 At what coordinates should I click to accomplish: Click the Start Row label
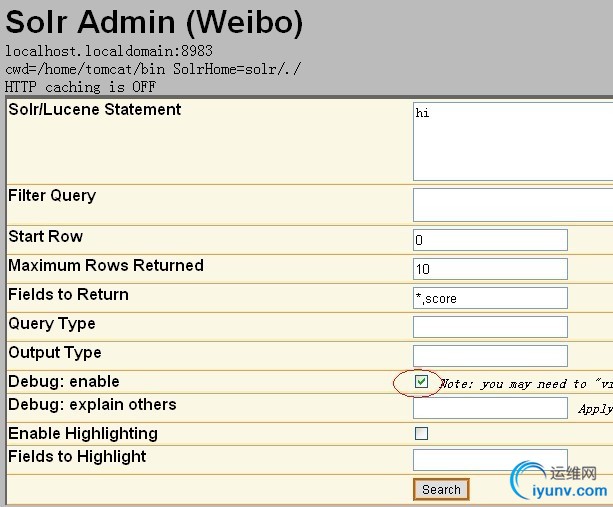pyautogui.click(x=46, y=236)
